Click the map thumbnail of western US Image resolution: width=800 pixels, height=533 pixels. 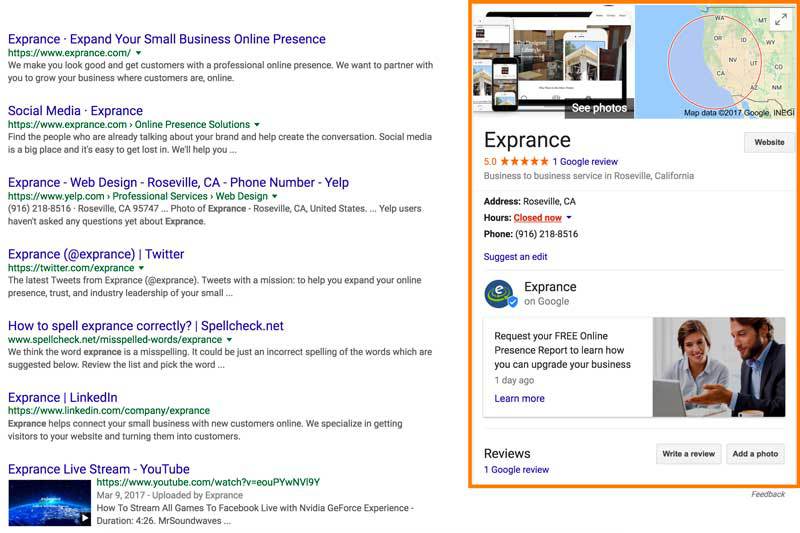714,62
